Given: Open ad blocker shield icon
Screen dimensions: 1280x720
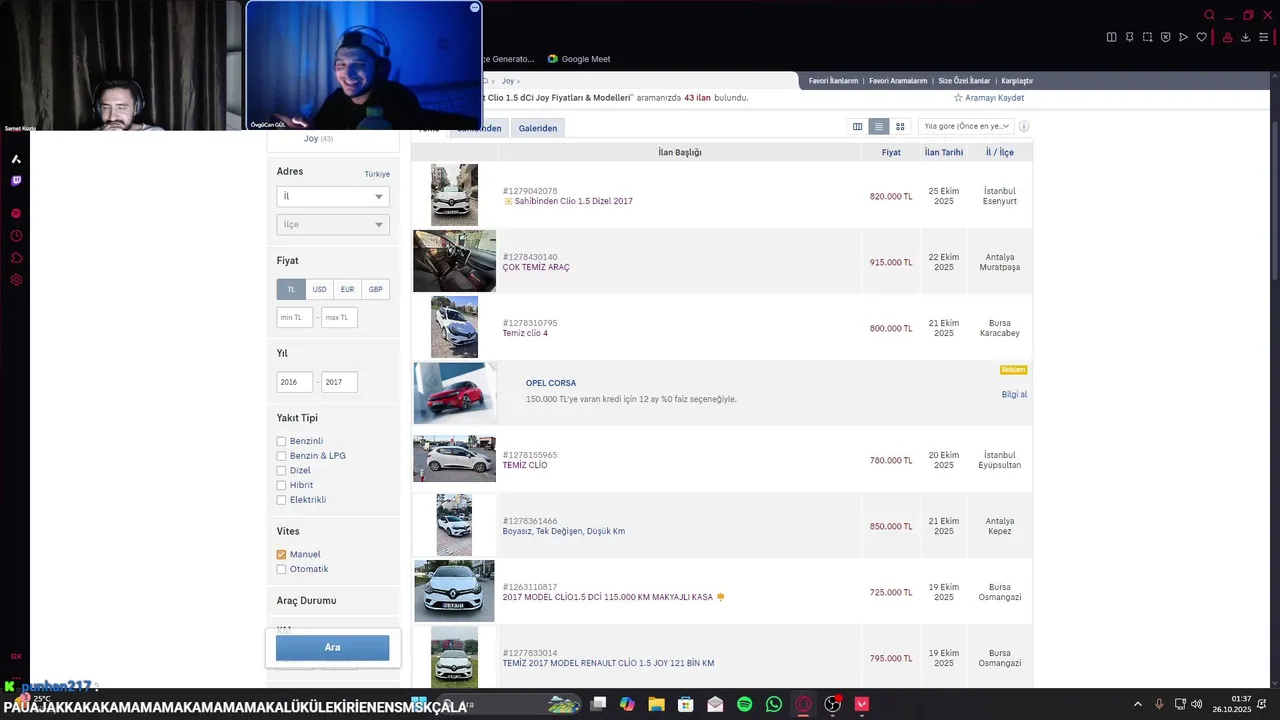Looking at the screenshot, I should tap(1165, 37).
